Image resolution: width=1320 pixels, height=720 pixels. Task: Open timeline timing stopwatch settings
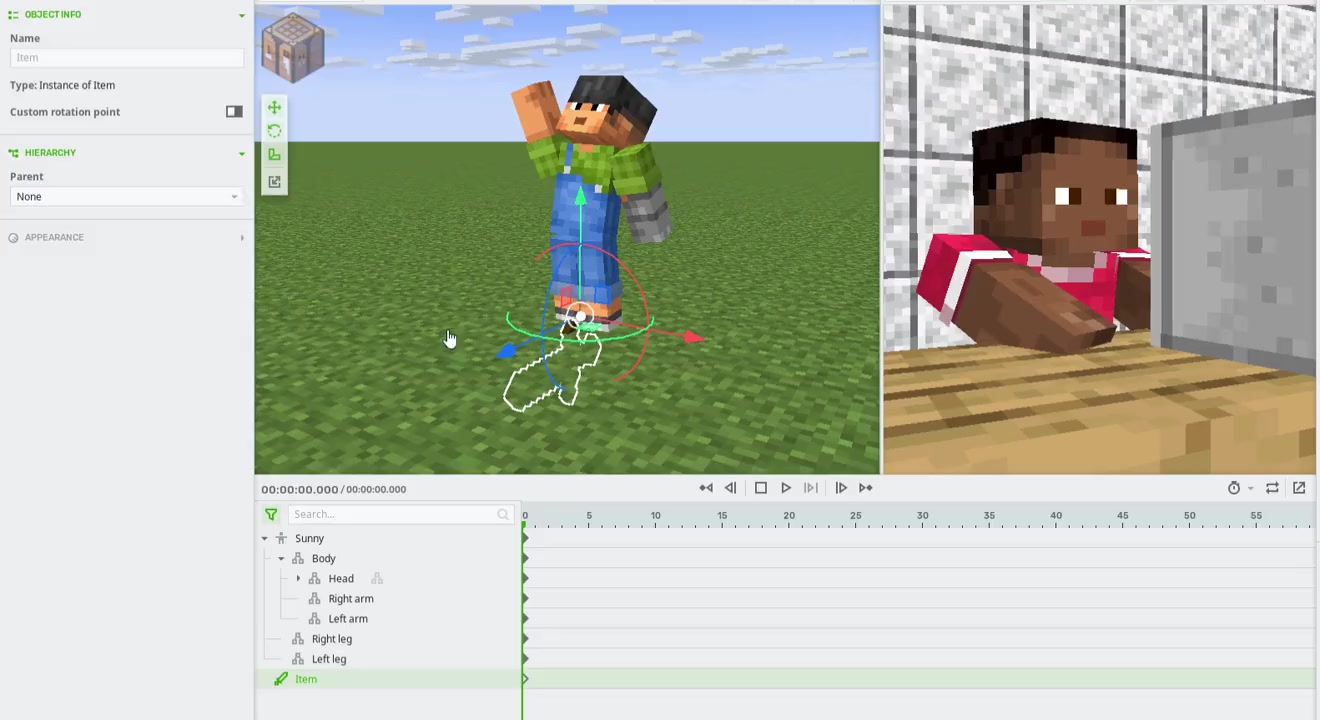(x=1234, y=488)
